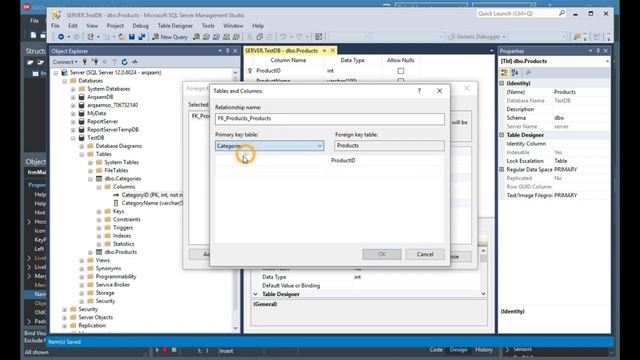
Task: Click the Object Explorer vertical scrollbar
Action: tap(236, 200)
